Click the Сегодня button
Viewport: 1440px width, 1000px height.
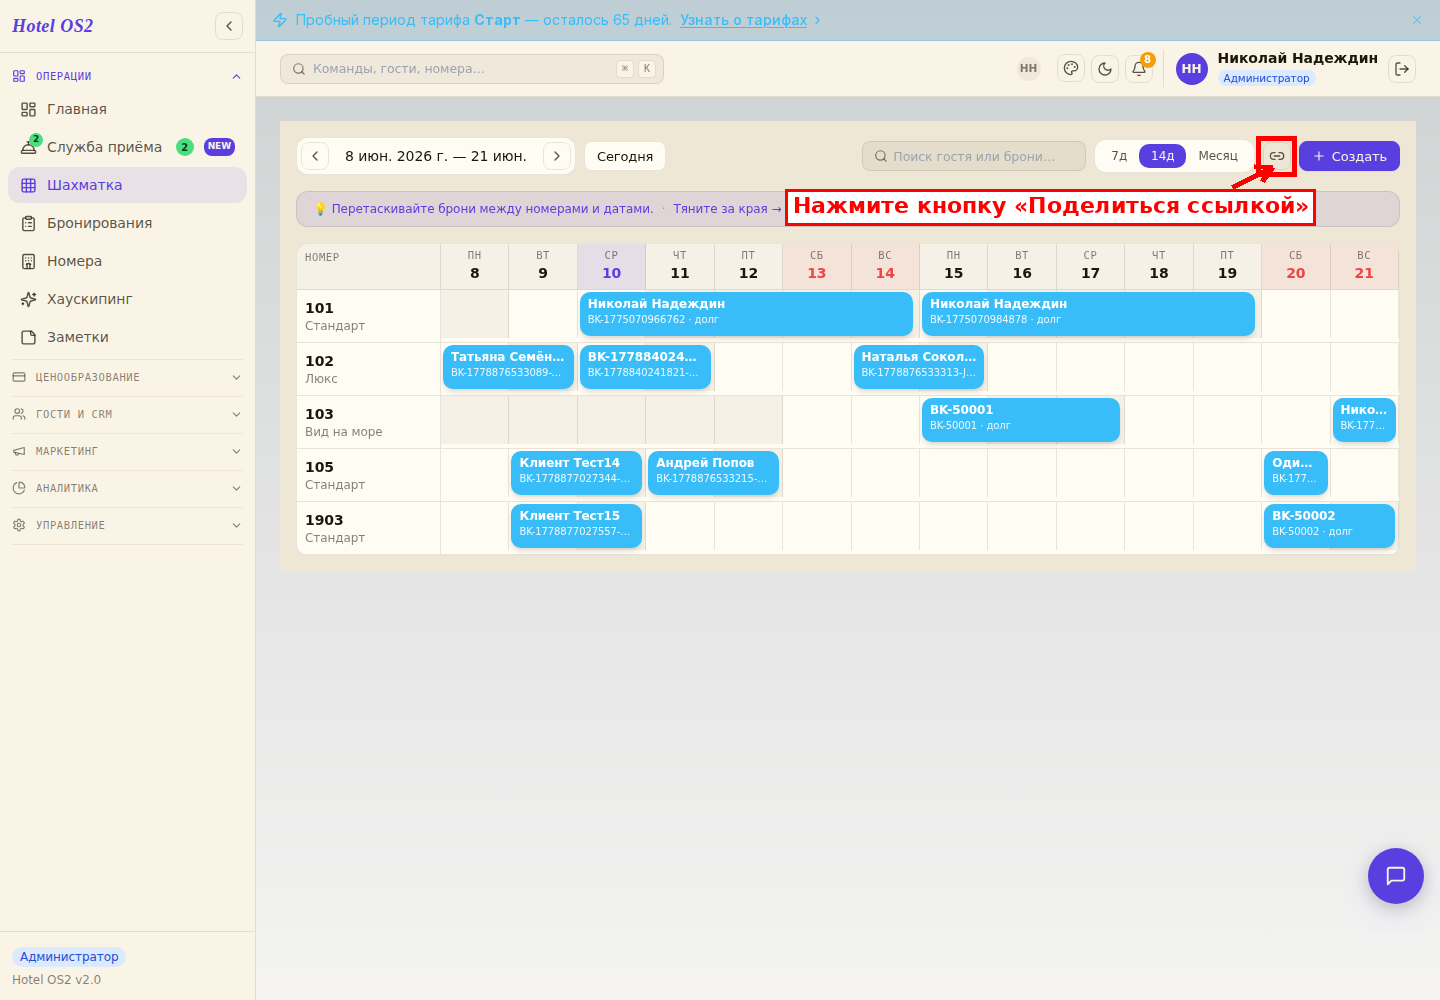(x=625, y=156)
